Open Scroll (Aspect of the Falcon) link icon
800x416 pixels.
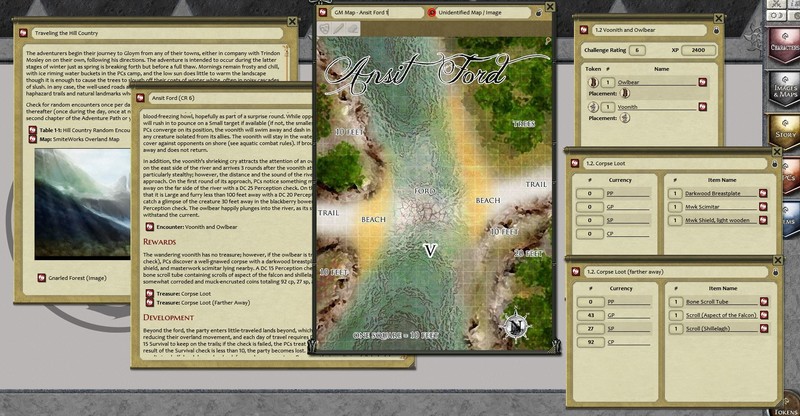click(x=764, y=315)
